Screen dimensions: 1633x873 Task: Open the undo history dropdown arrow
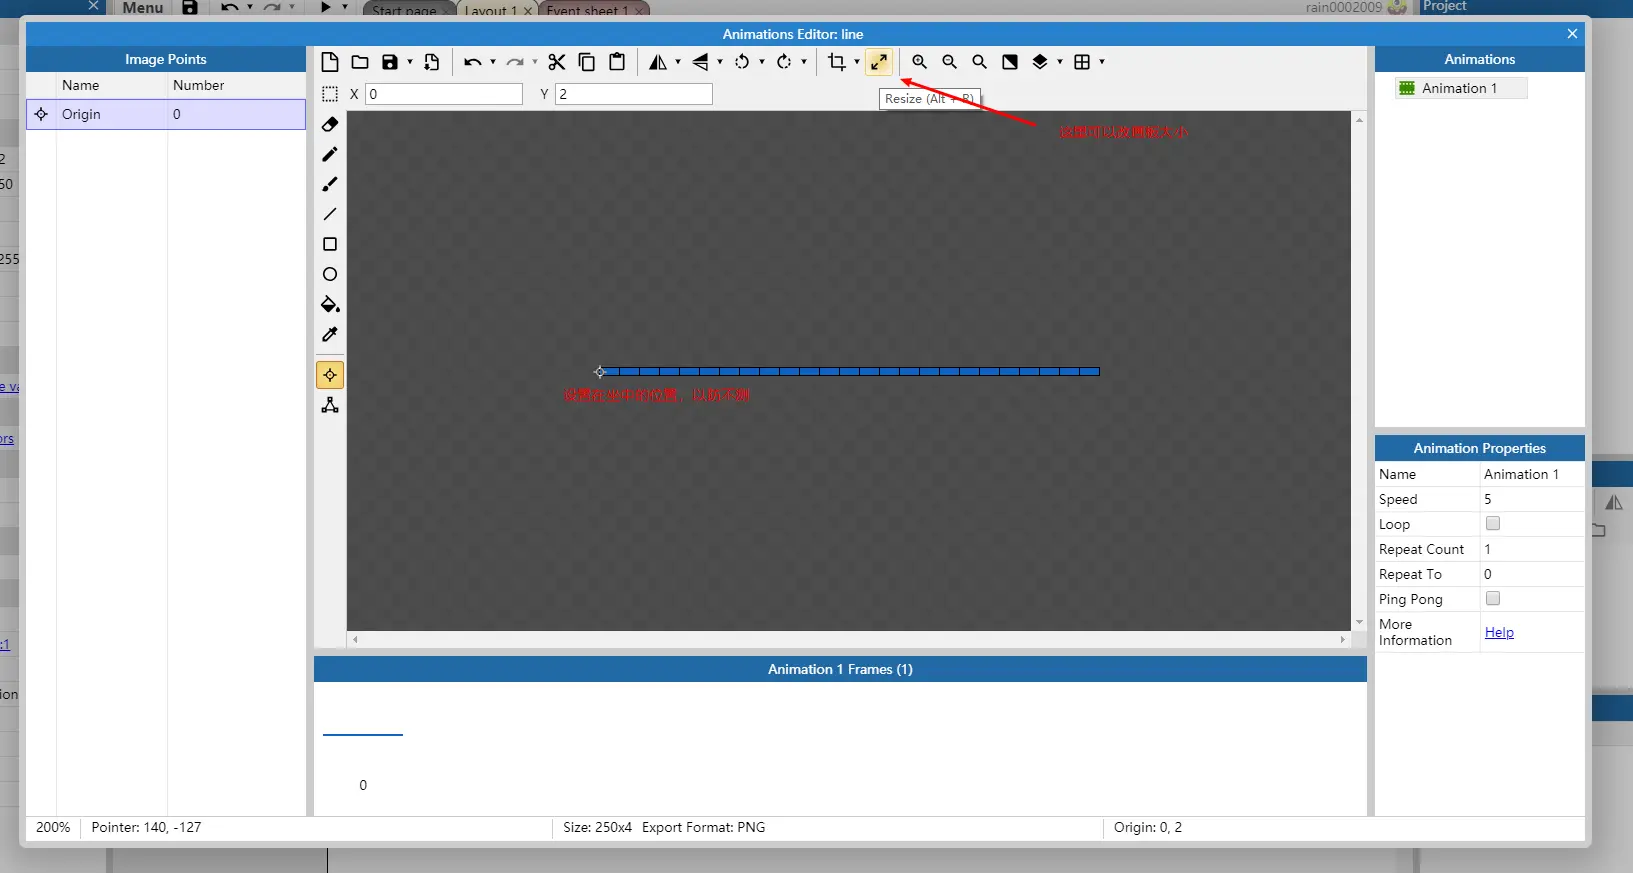coord(493,62)
